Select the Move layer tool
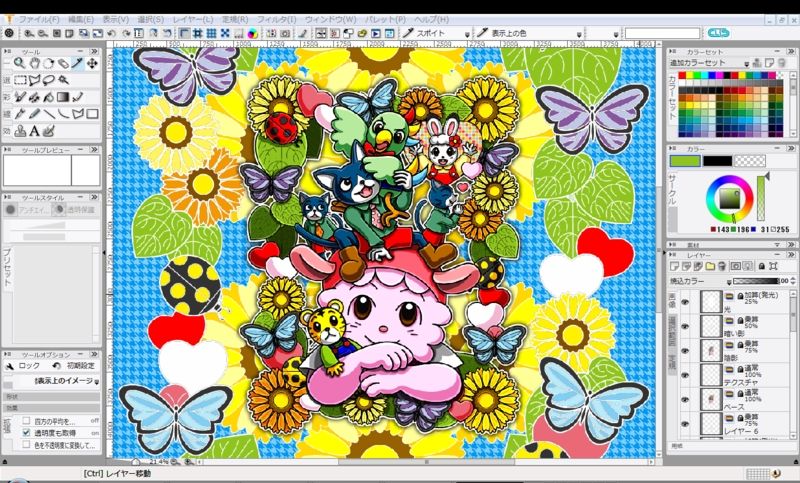Viewport: 800px width, 483px height. click(92, 63)
